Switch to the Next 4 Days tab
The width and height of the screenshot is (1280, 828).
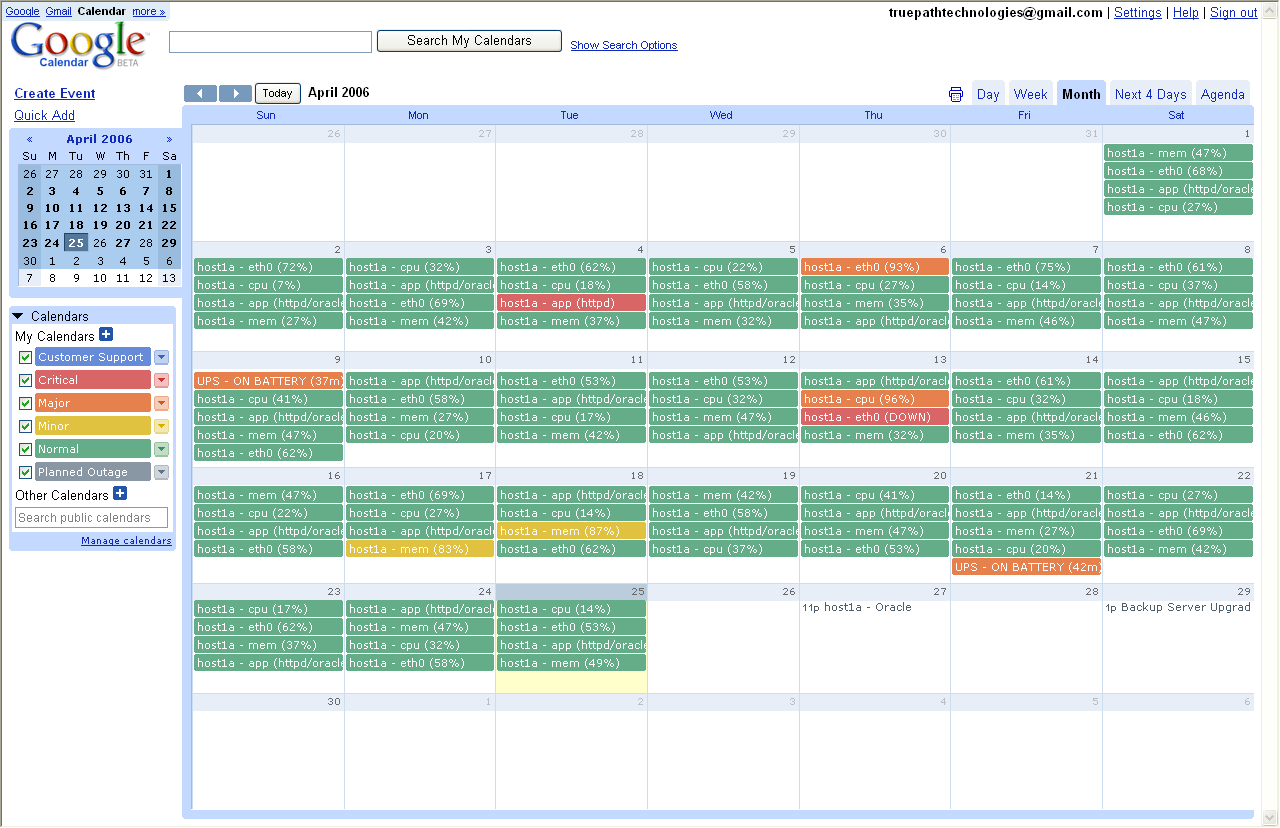(1150, 94)
